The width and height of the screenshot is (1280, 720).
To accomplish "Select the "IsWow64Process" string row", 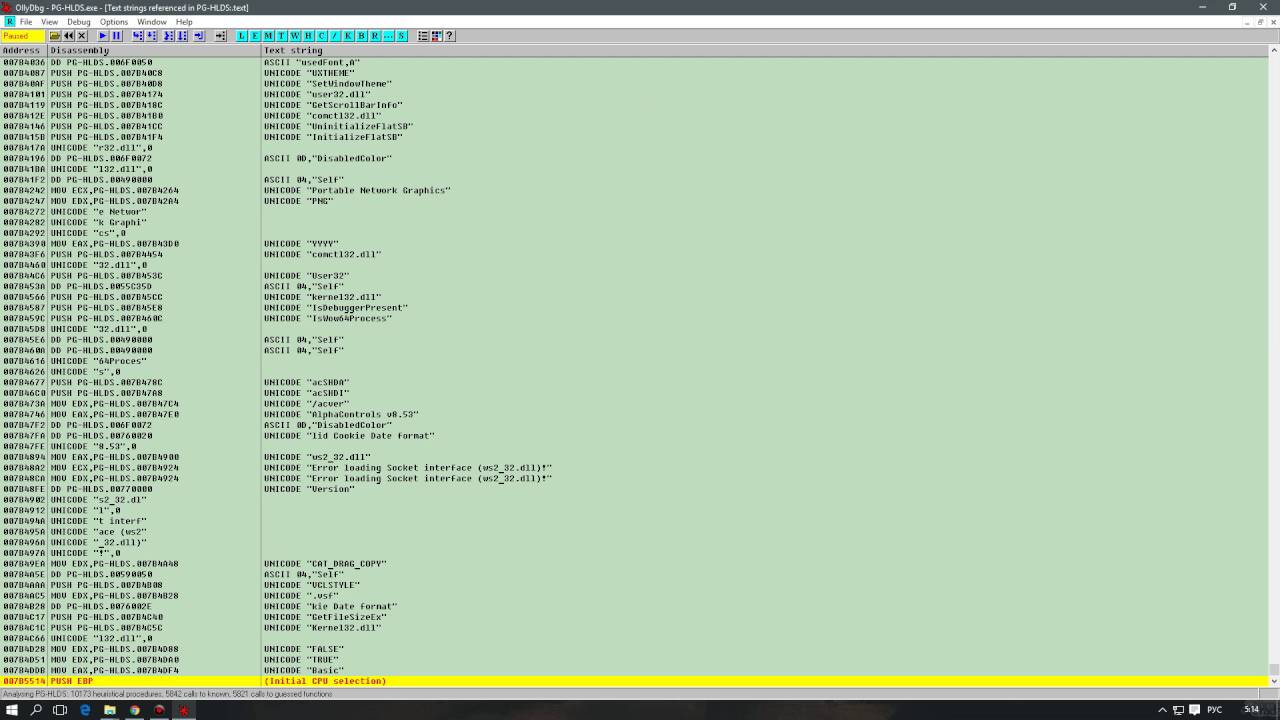I will coord(634,318).
